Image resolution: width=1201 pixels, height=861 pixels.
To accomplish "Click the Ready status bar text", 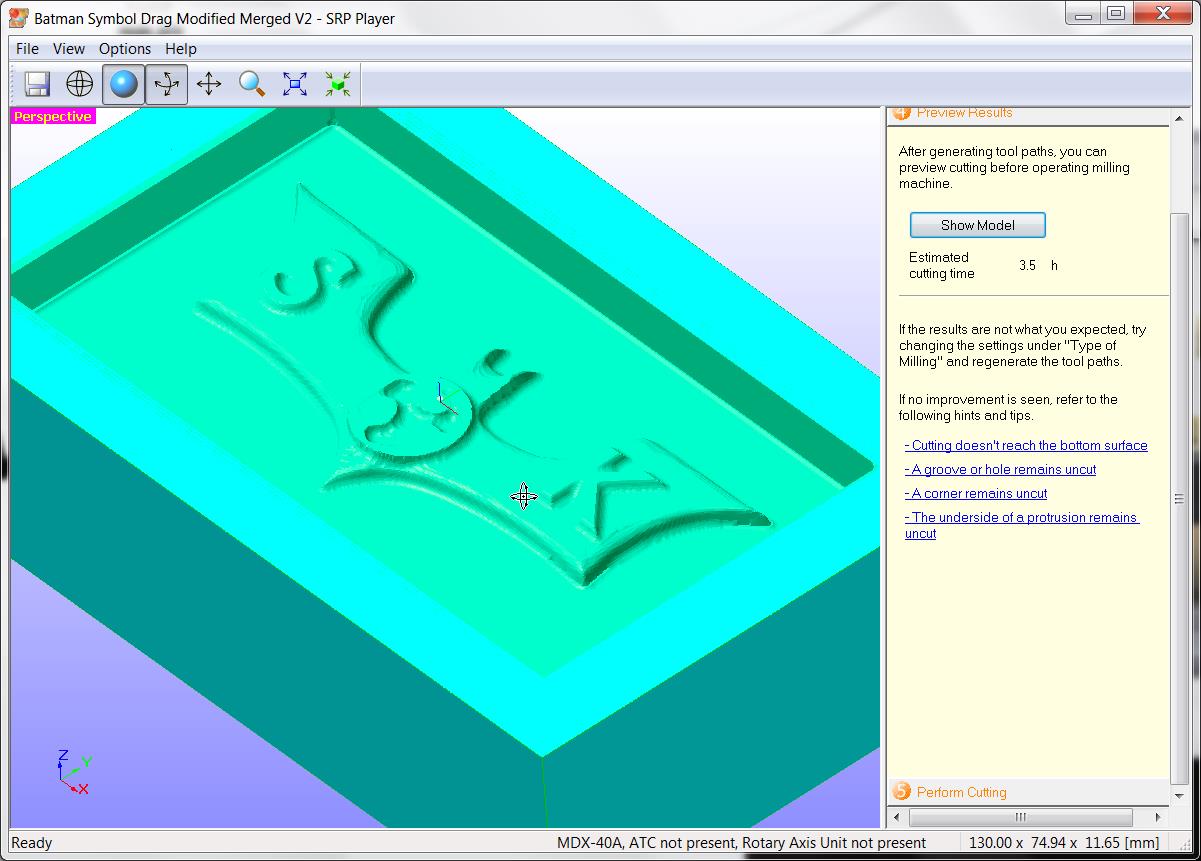I will pos(31,843).
